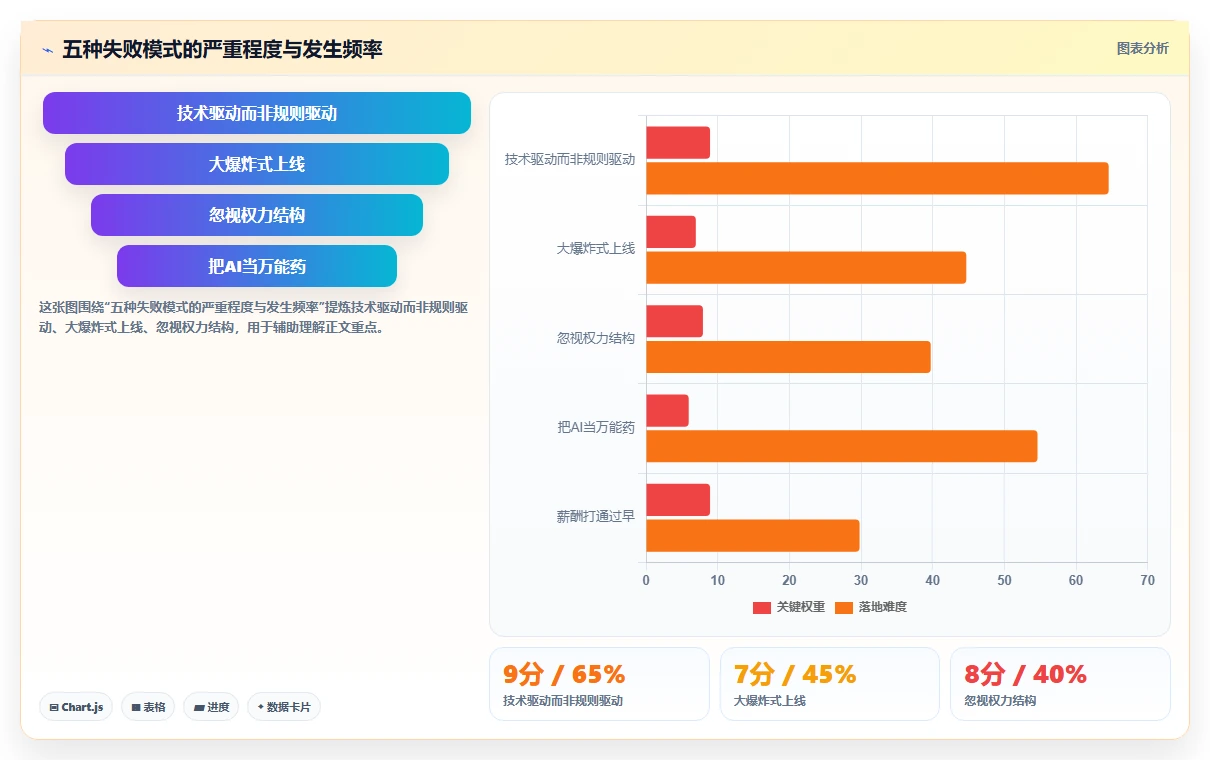Click the 数据卡片 tag chip

(x=284, y=707)
